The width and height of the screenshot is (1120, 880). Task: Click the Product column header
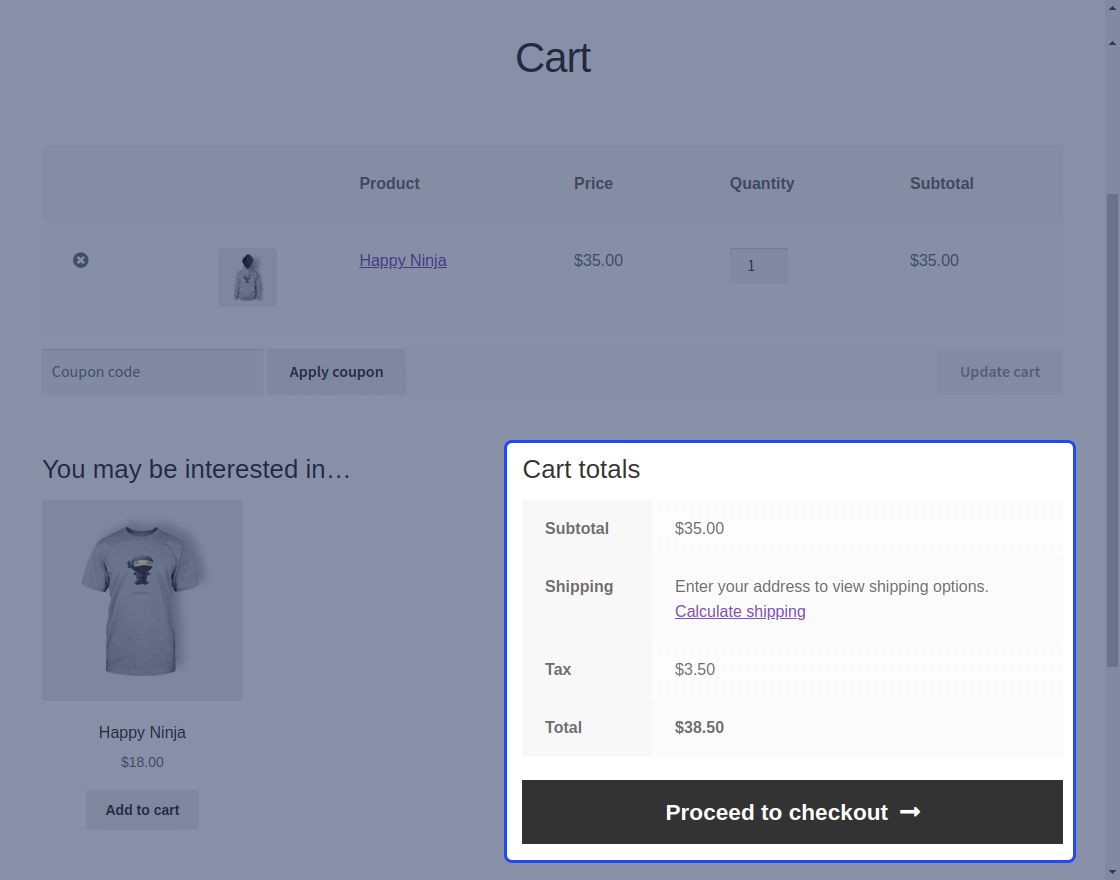coord(389,183)
